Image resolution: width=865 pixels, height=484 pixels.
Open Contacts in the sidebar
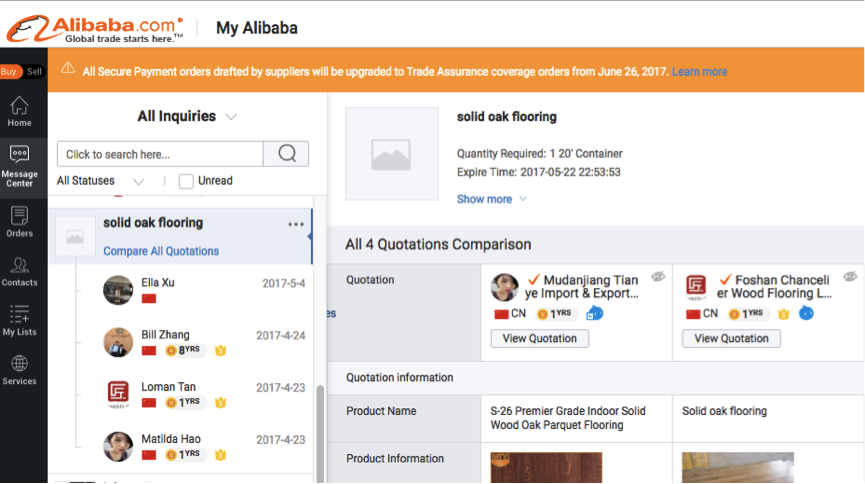click(x=19, y=272)
